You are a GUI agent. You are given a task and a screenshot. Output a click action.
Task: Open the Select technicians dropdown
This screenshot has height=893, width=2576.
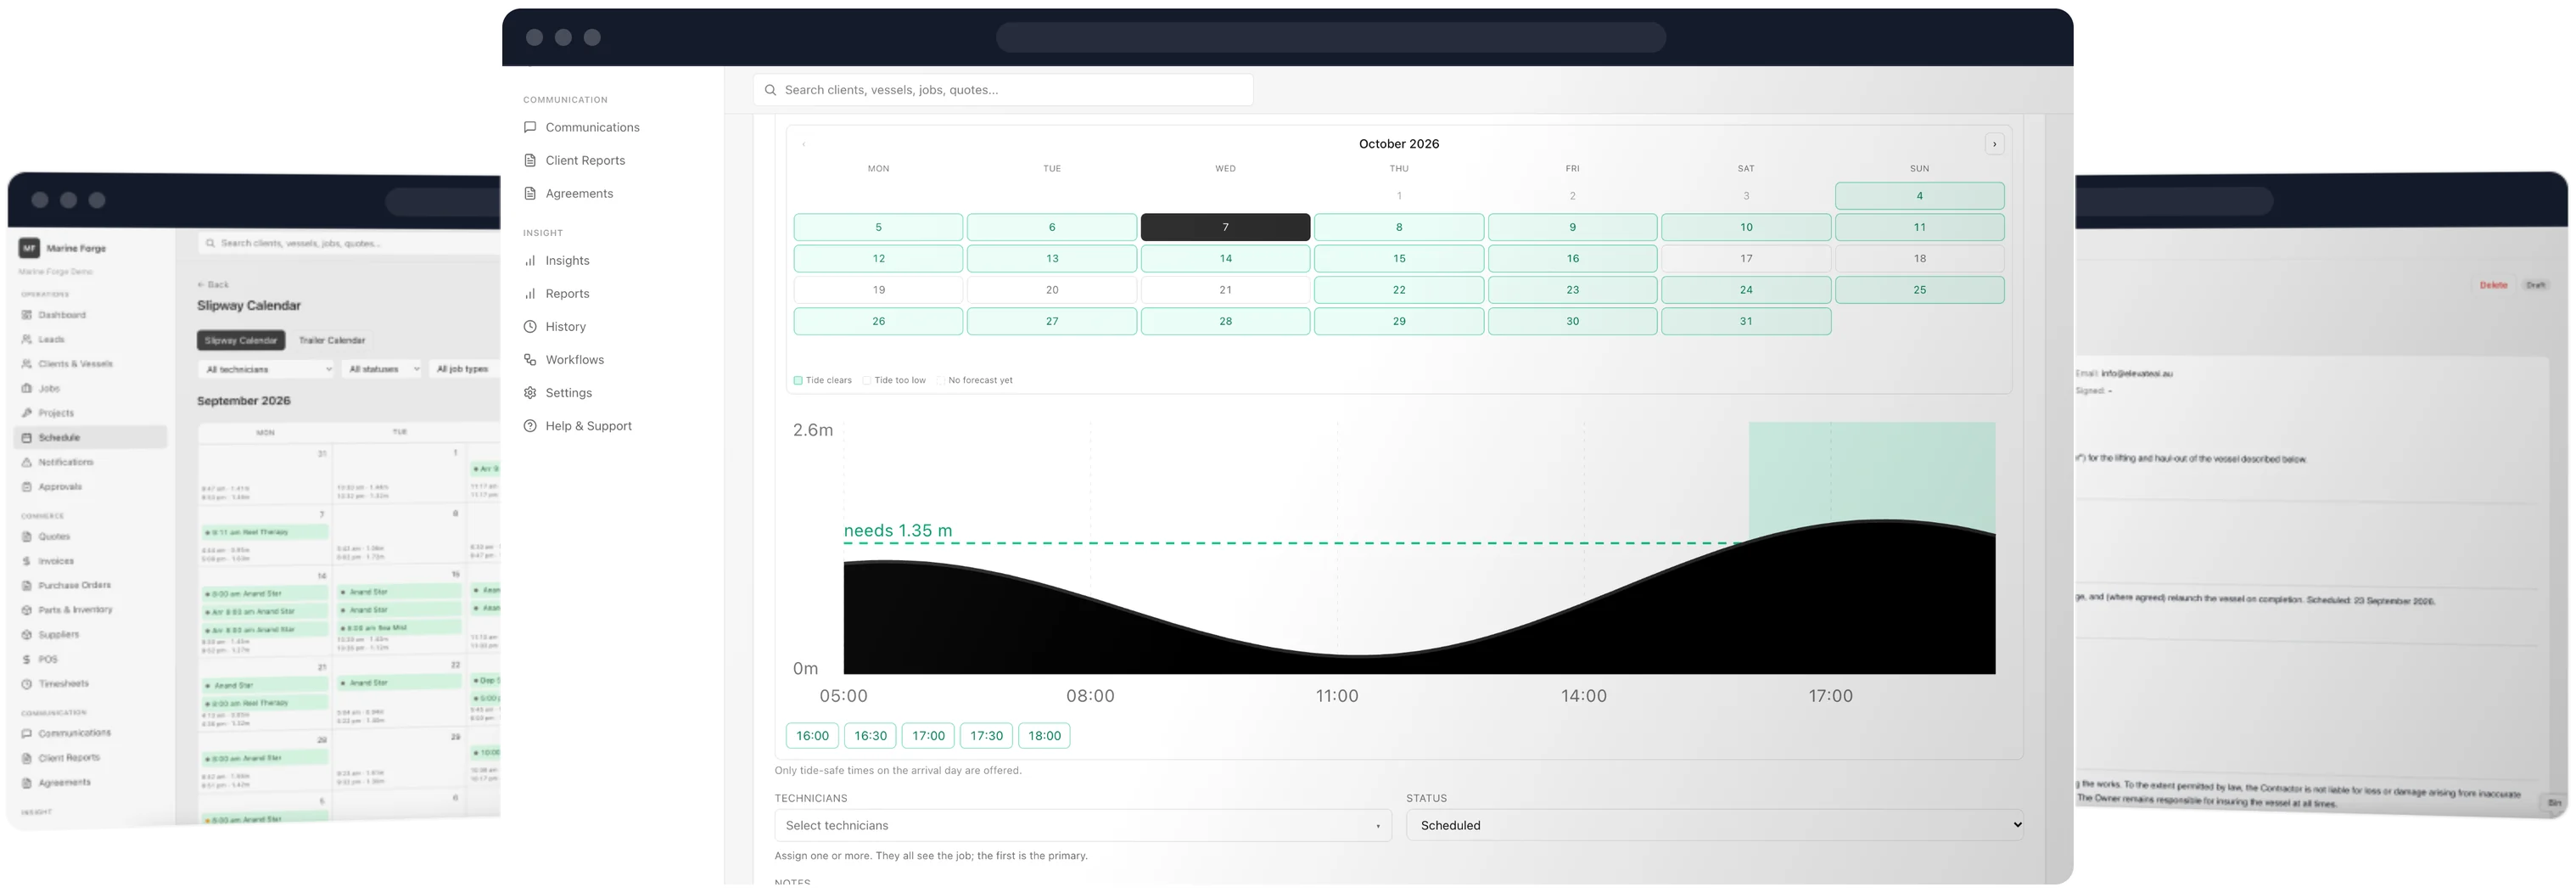click(x=1082, y=825)
